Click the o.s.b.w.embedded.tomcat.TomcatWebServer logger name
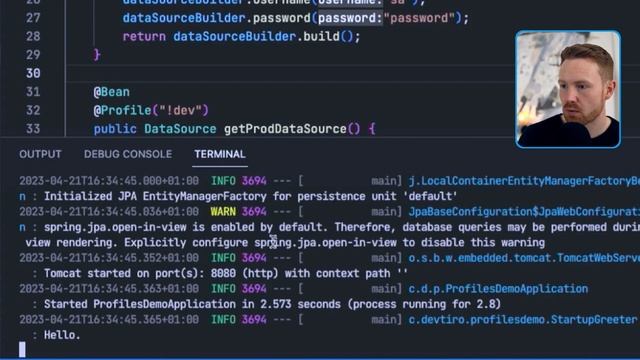Screen dimensions: 640x360 pyautogui.click(x=524, y=258)
